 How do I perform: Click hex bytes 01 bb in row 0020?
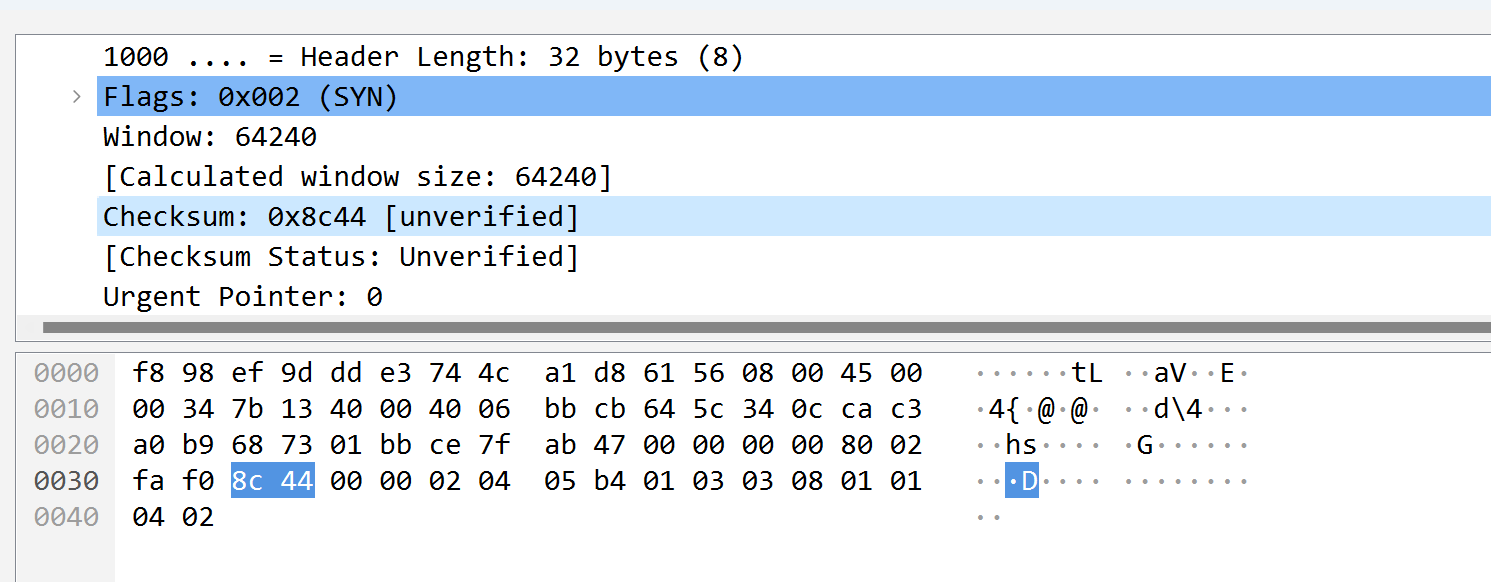[372, 445]
